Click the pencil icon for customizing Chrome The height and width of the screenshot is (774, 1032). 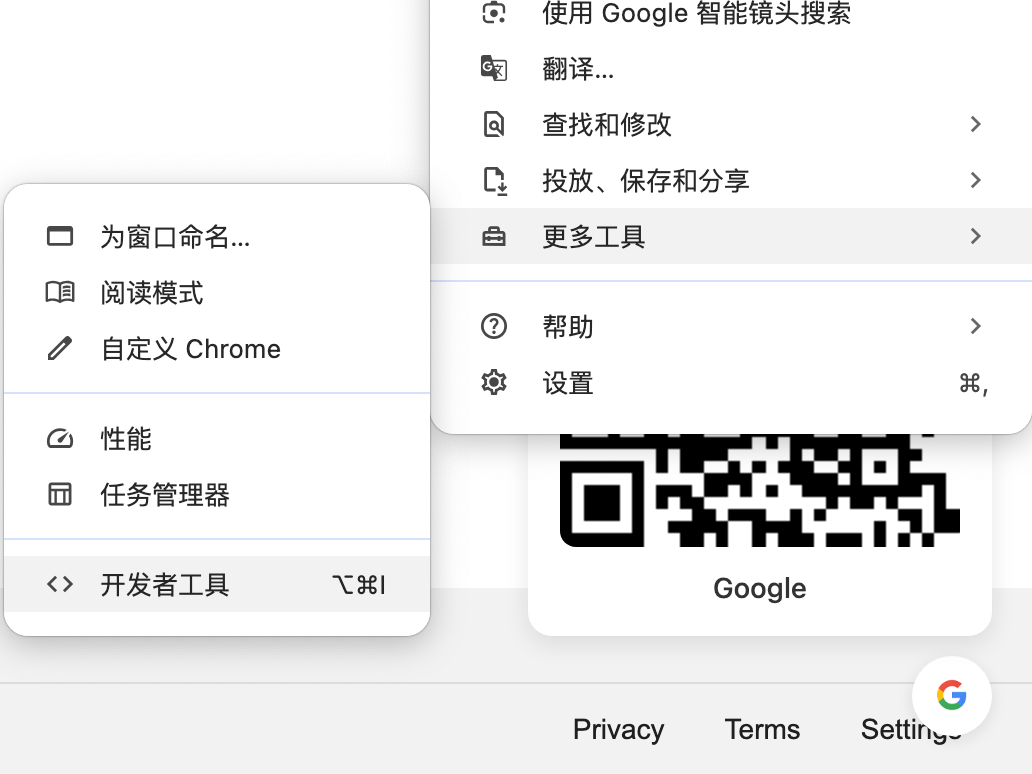(60, 349)
